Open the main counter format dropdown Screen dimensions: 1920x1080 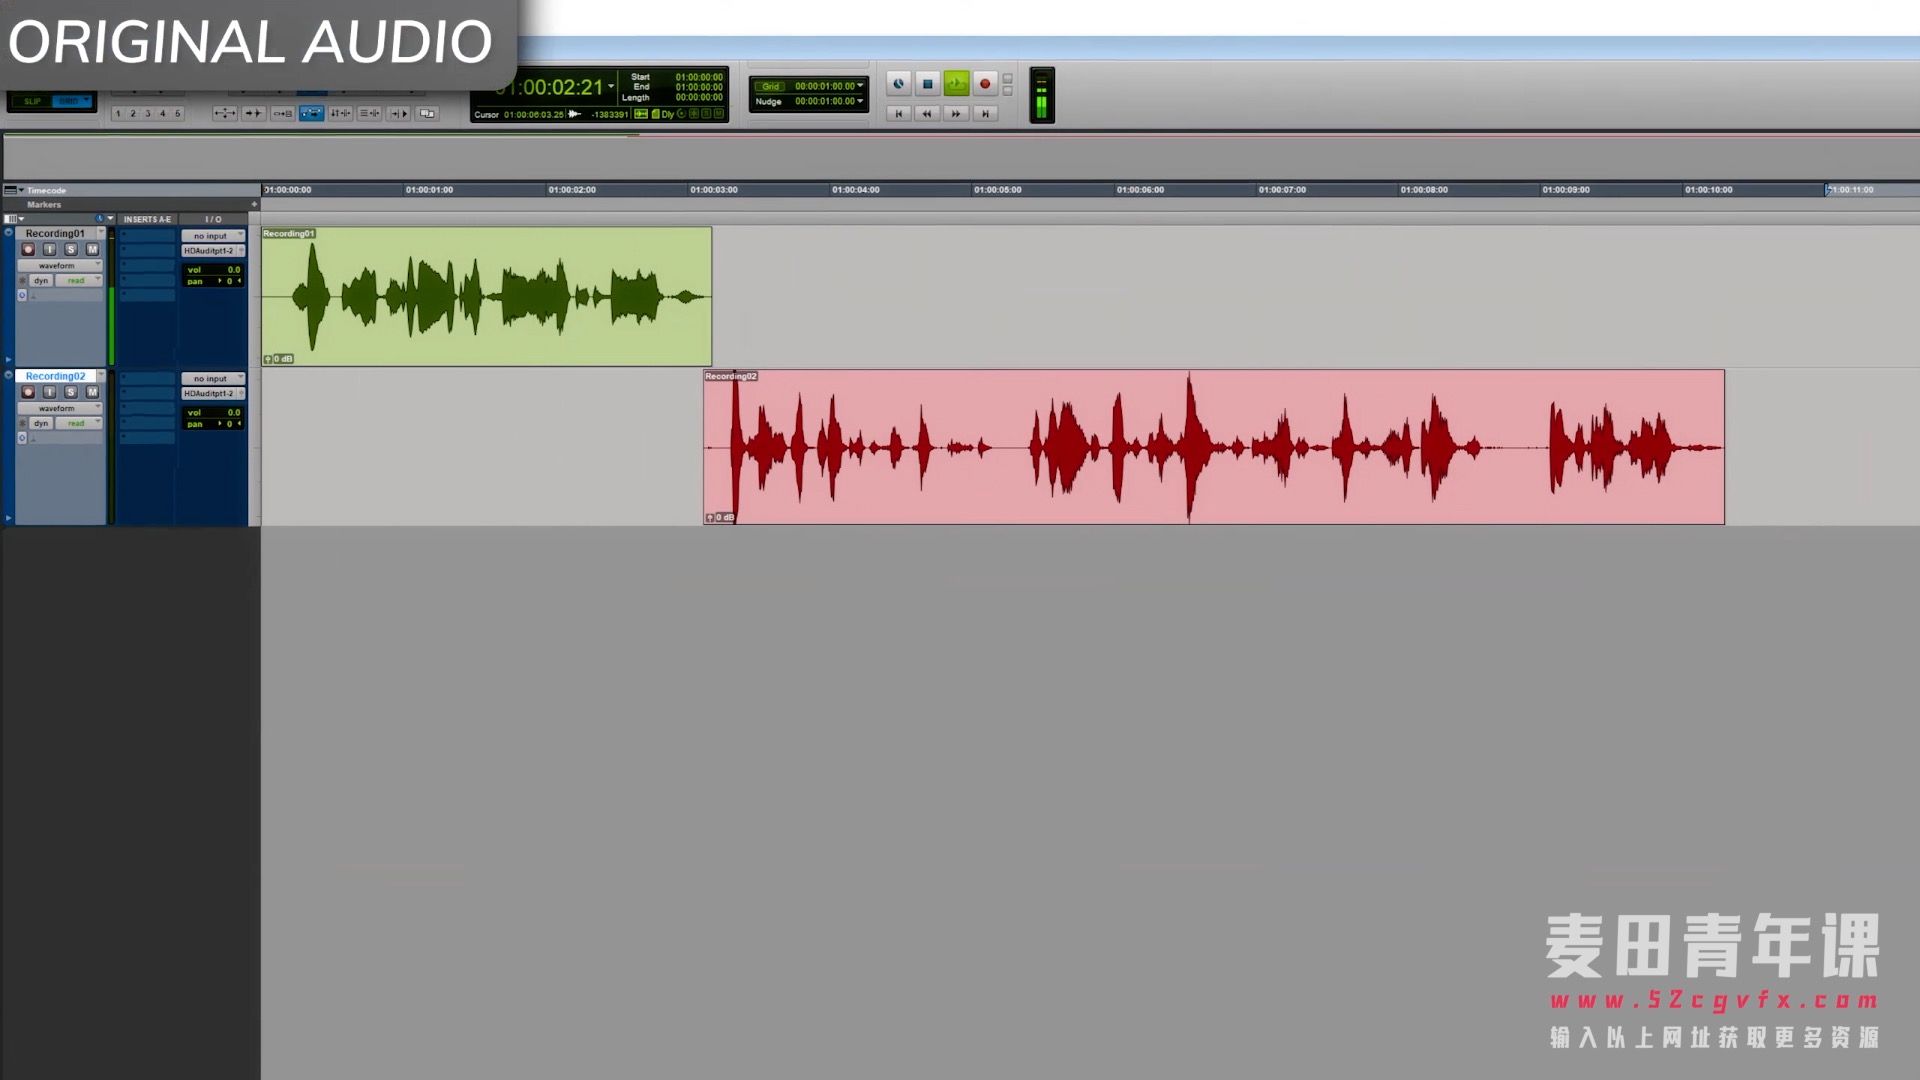[x=611, y=86]
